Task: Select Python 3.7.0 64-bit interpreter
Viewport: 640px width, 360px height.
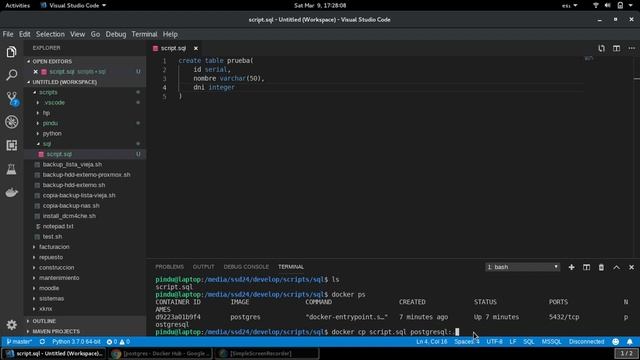Action: click(x=76, y=342)
